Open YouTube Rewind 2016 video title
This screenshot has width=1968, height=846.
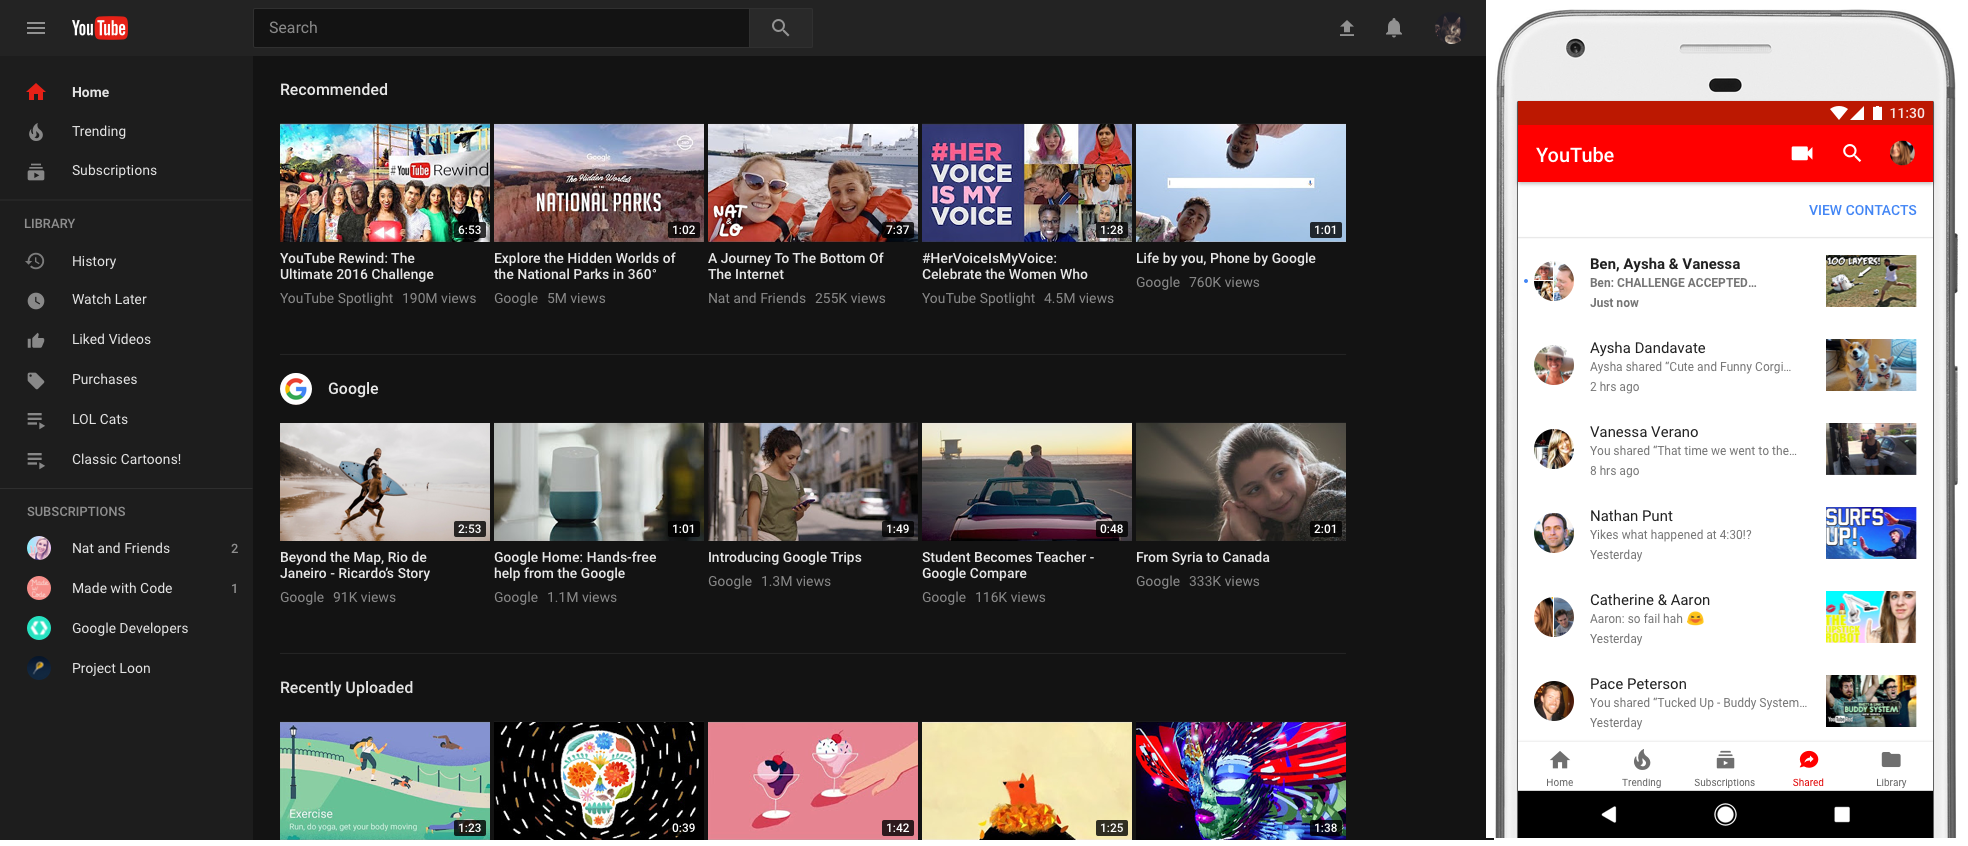[x=357, y=266]
